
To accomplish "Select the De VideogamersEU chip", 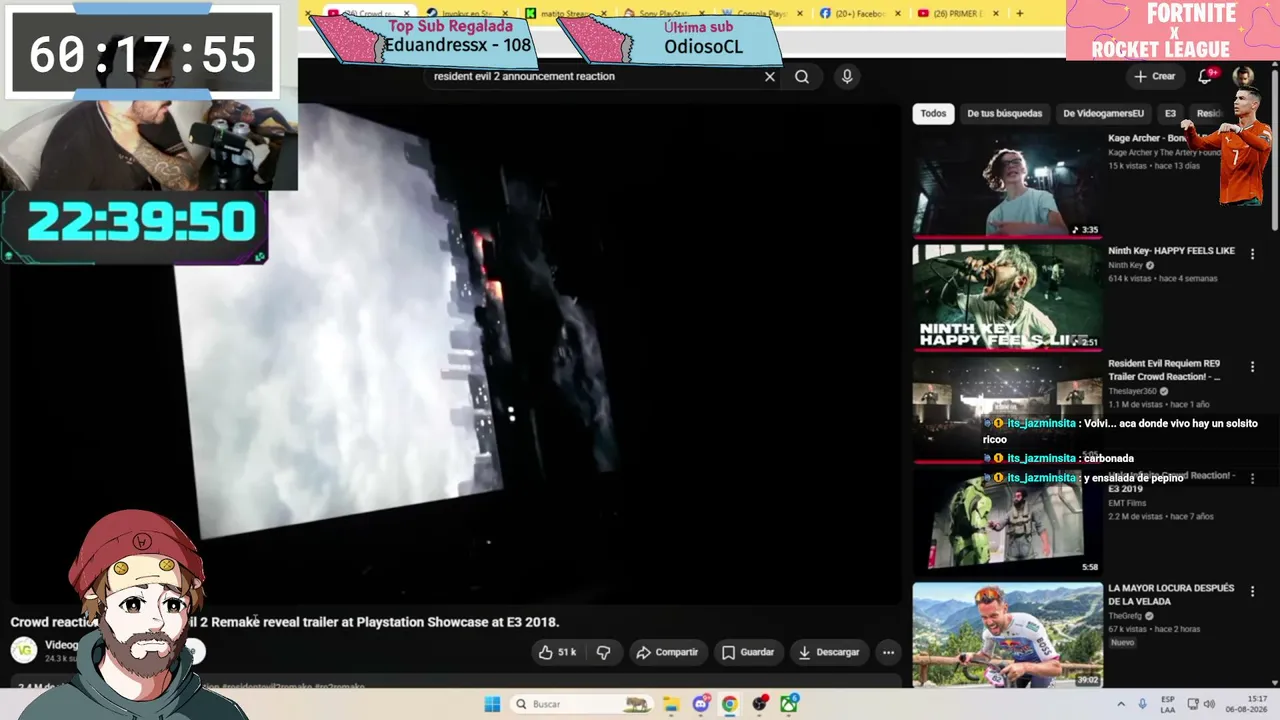I will (x=1103, y=113).
